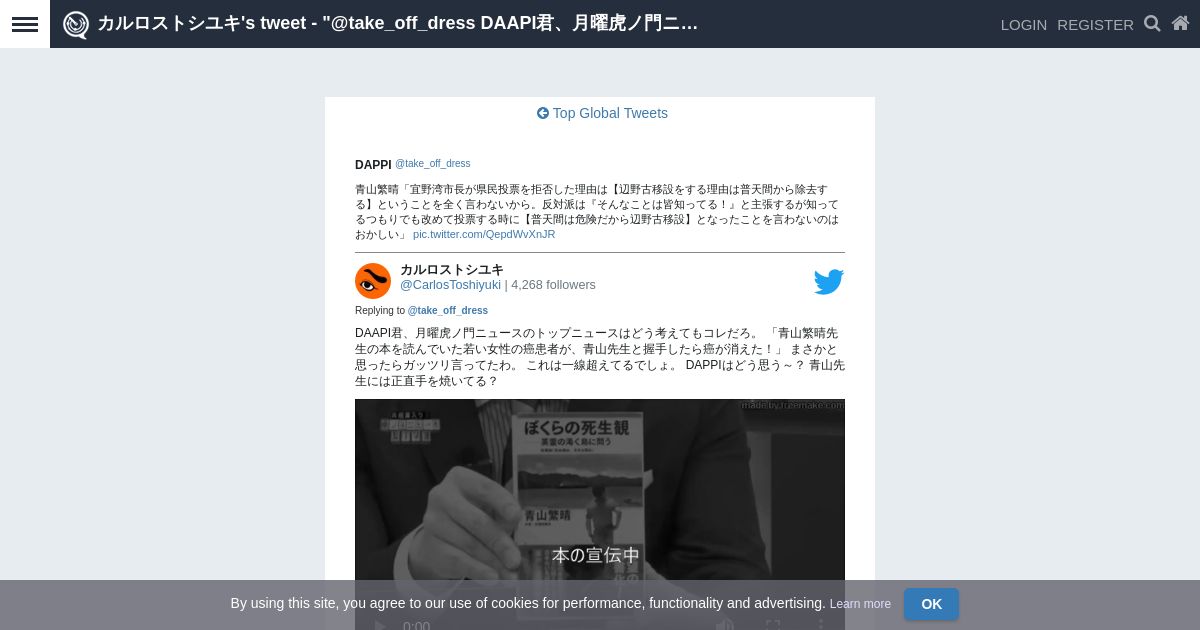Click @take_off_dress in Replying to line
The height and width of the screenshot is (630, 1200).
point(448,311)
